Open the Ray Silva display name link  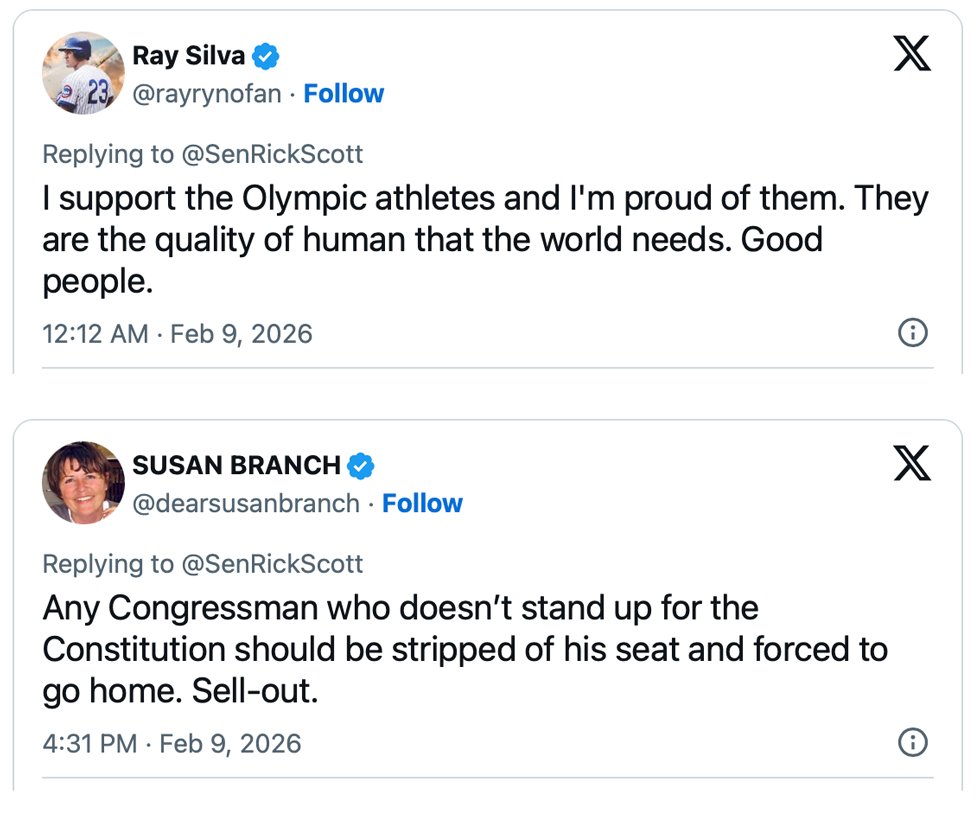tap(188, 57)
